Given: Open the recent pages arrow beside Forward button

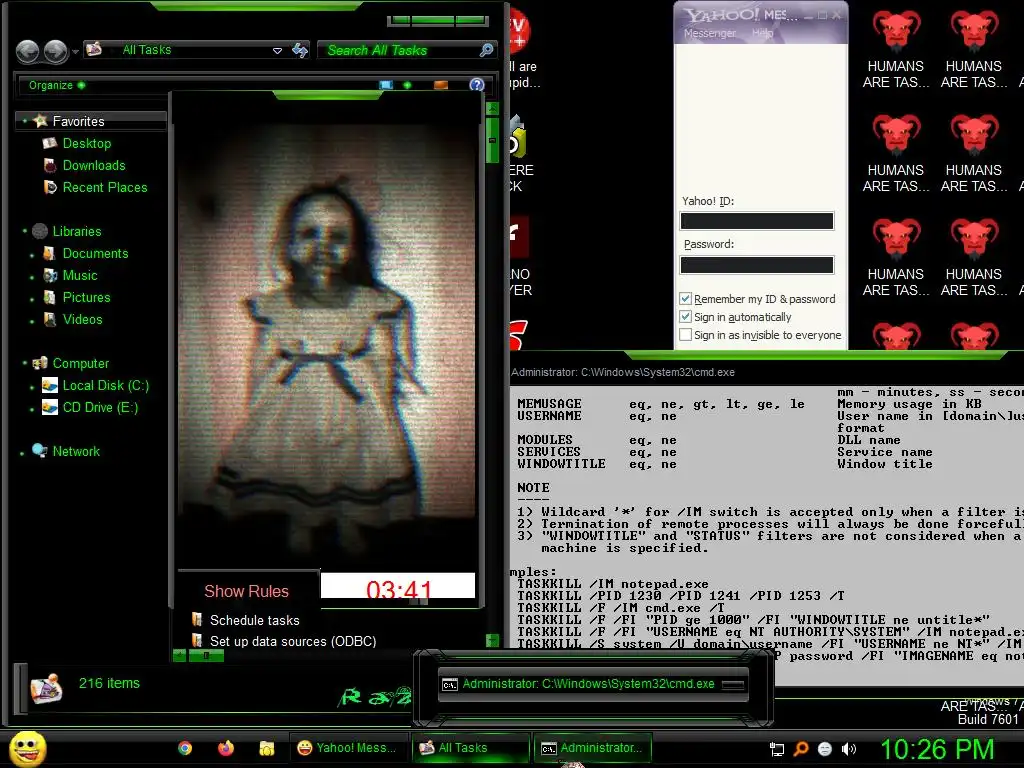Looking at the screenshot, I should (76, 52).
